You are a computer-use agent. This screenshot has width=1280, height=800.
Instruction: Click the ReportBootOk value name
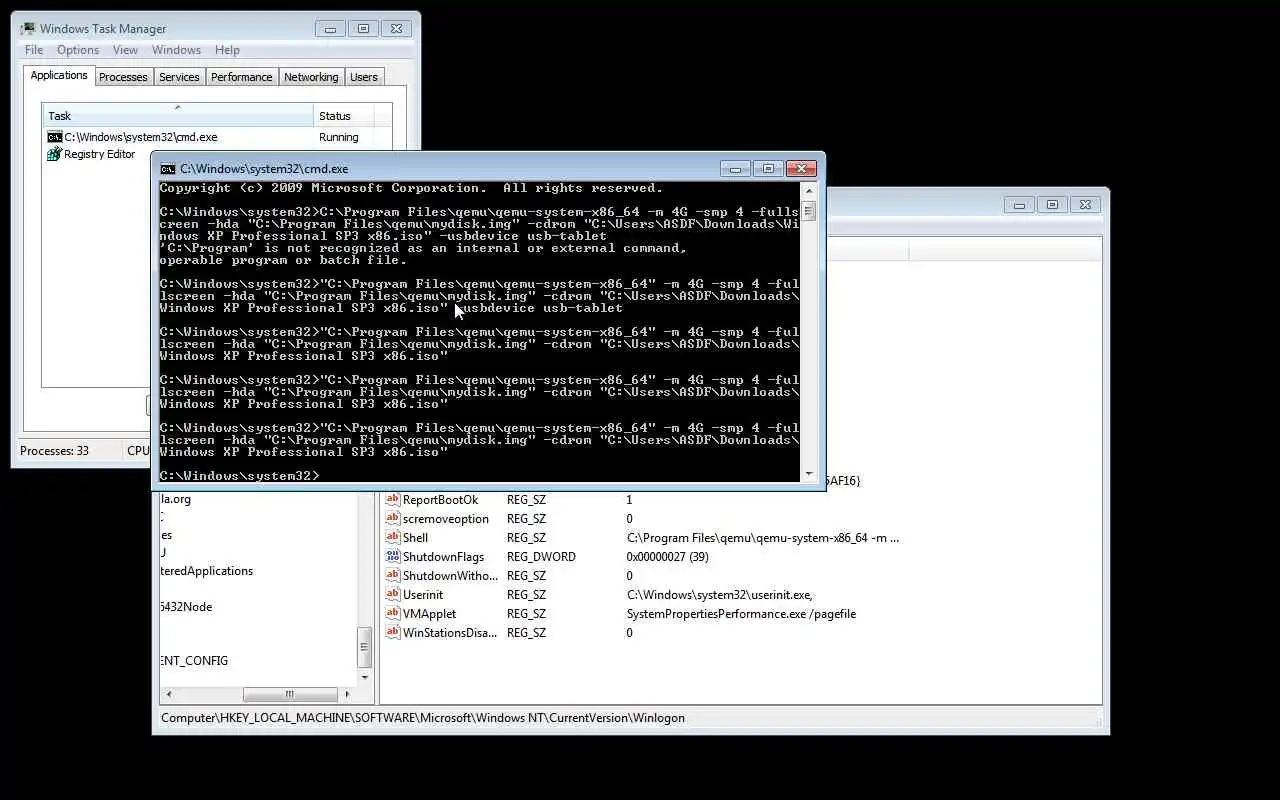440,500
